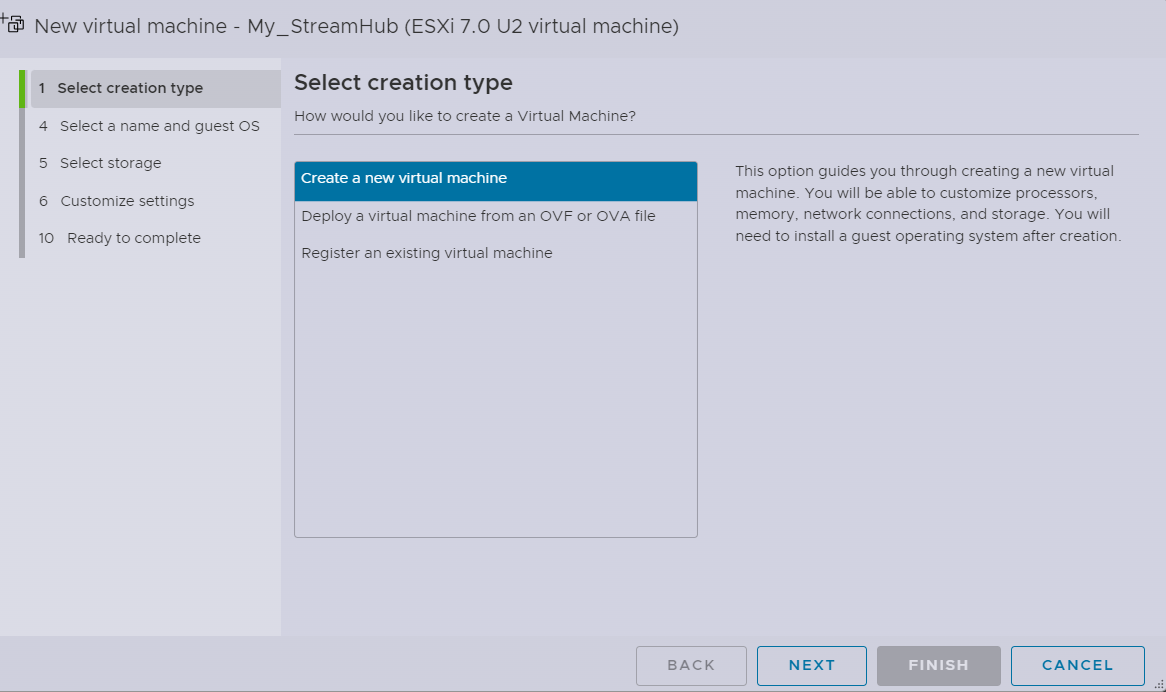Click the CANCEL button
Viewport: 1166px width, 692px height.
click(1077, 665)
